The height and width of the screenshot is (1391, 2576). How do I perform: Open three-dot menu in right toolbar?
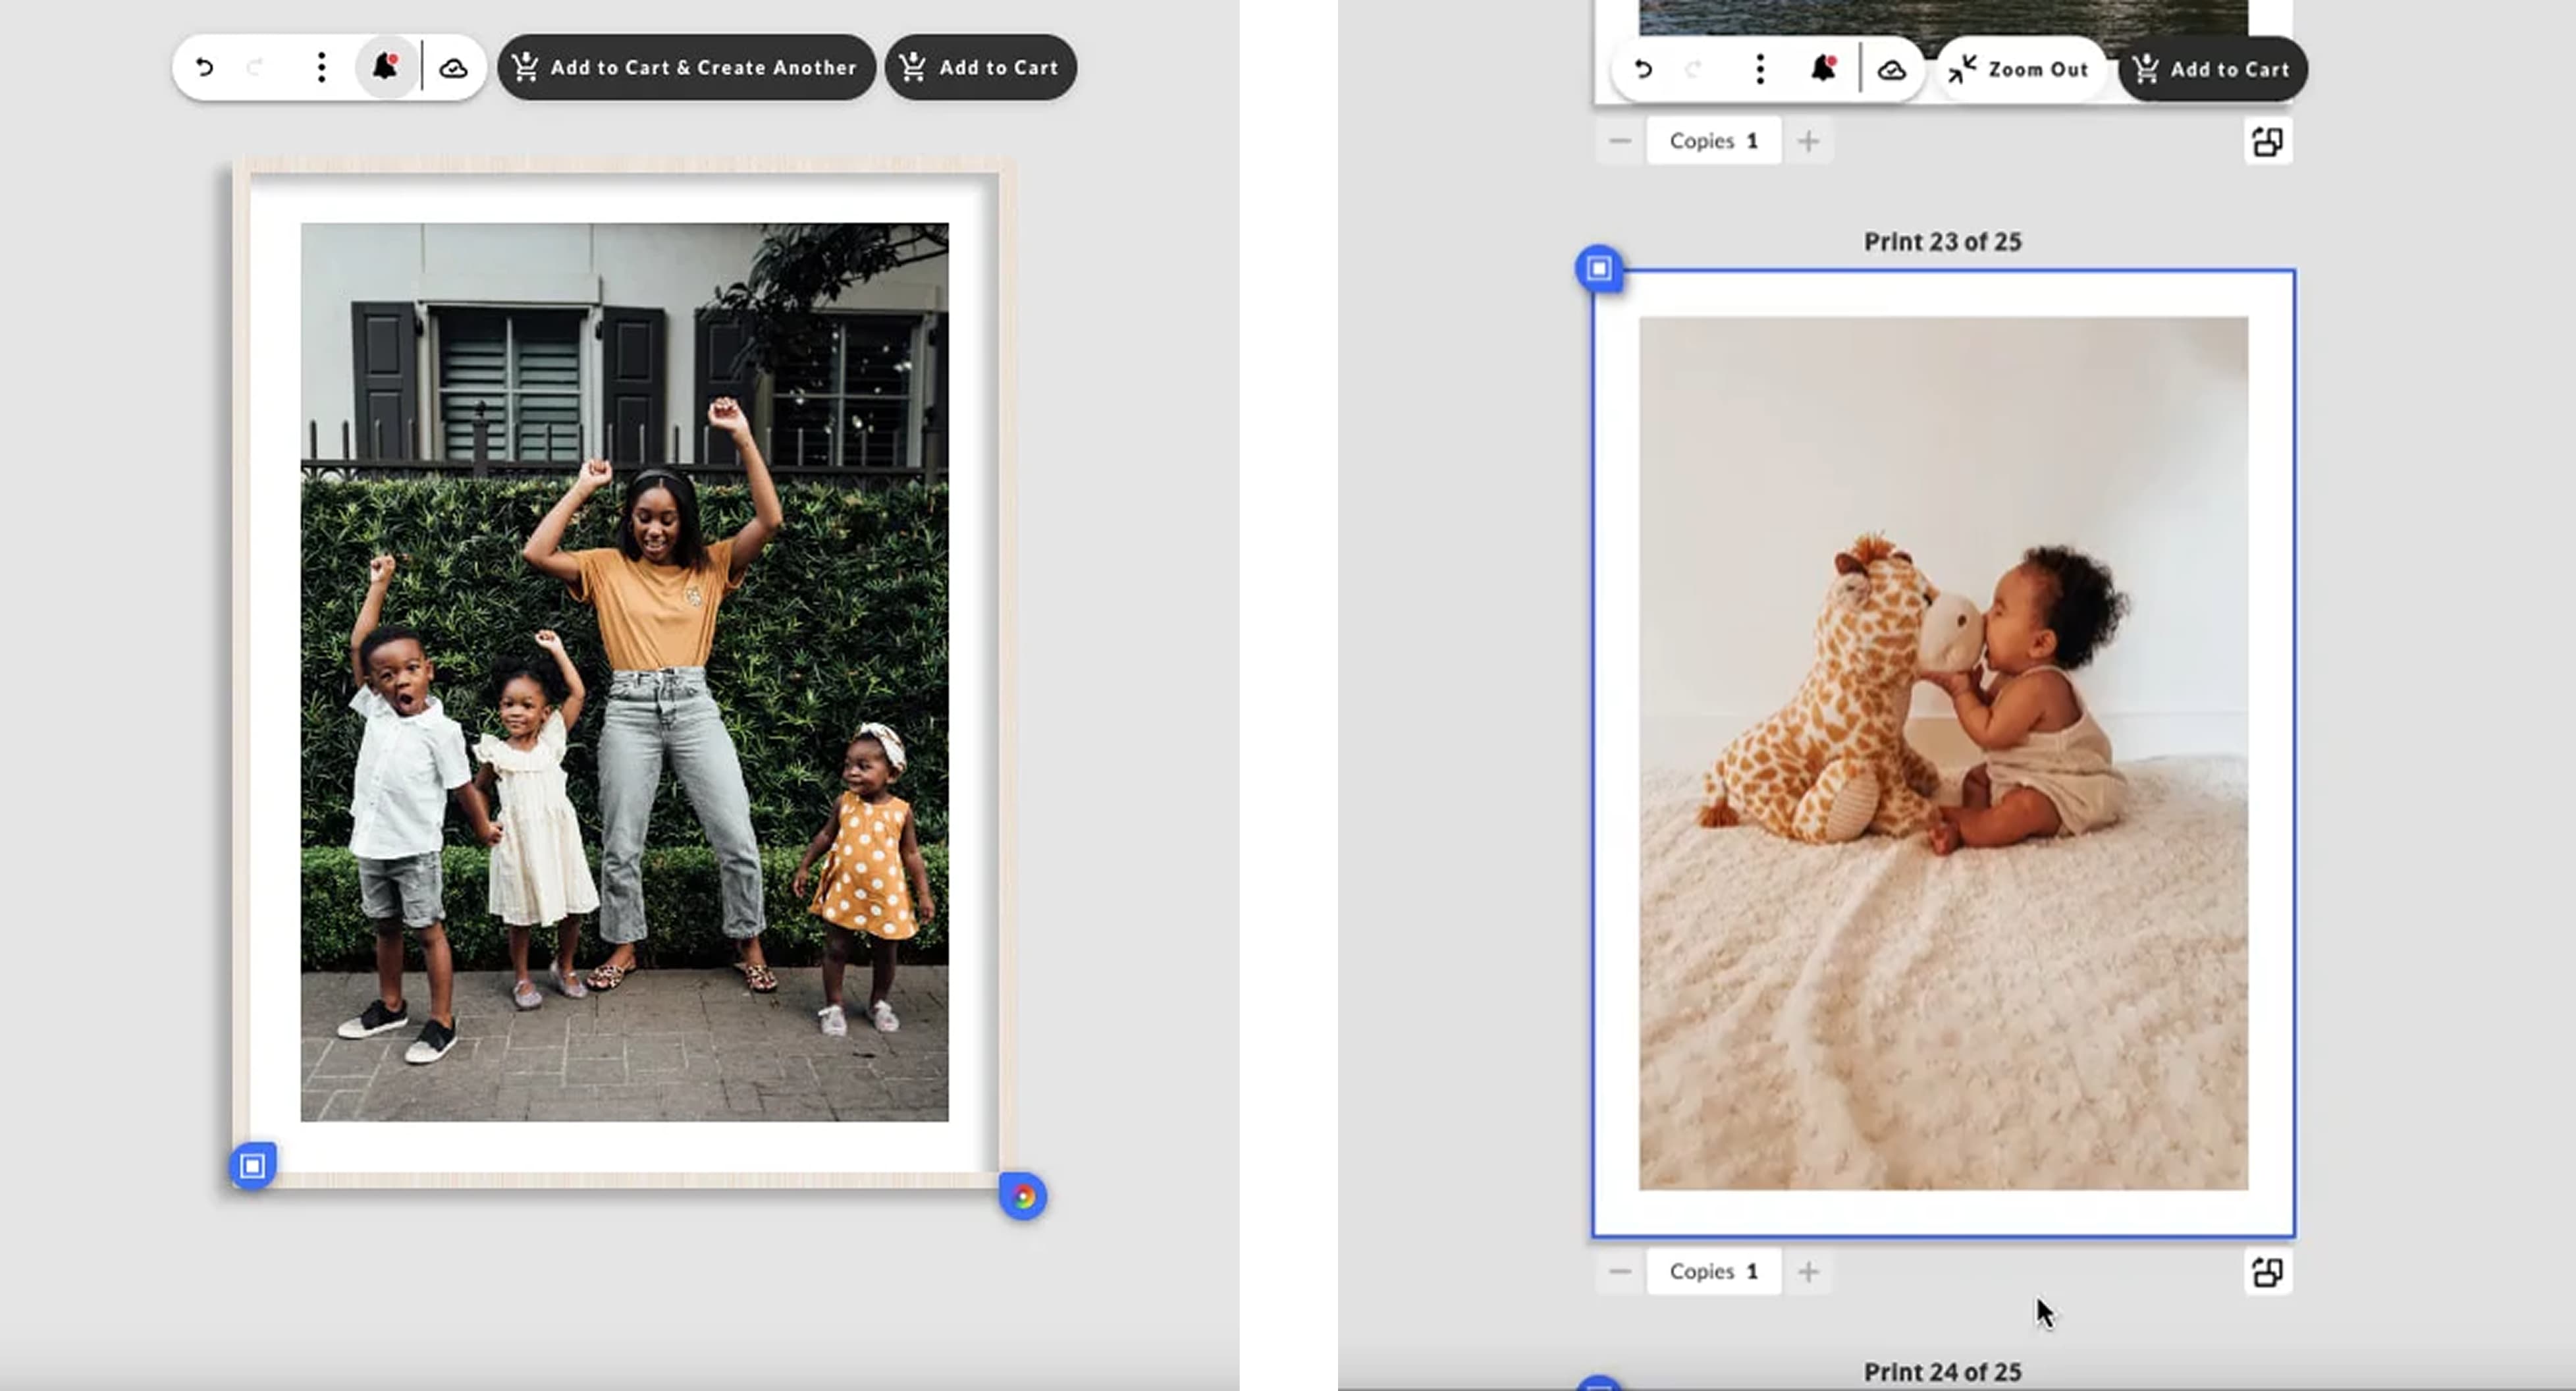click(x=1760, y=70)
